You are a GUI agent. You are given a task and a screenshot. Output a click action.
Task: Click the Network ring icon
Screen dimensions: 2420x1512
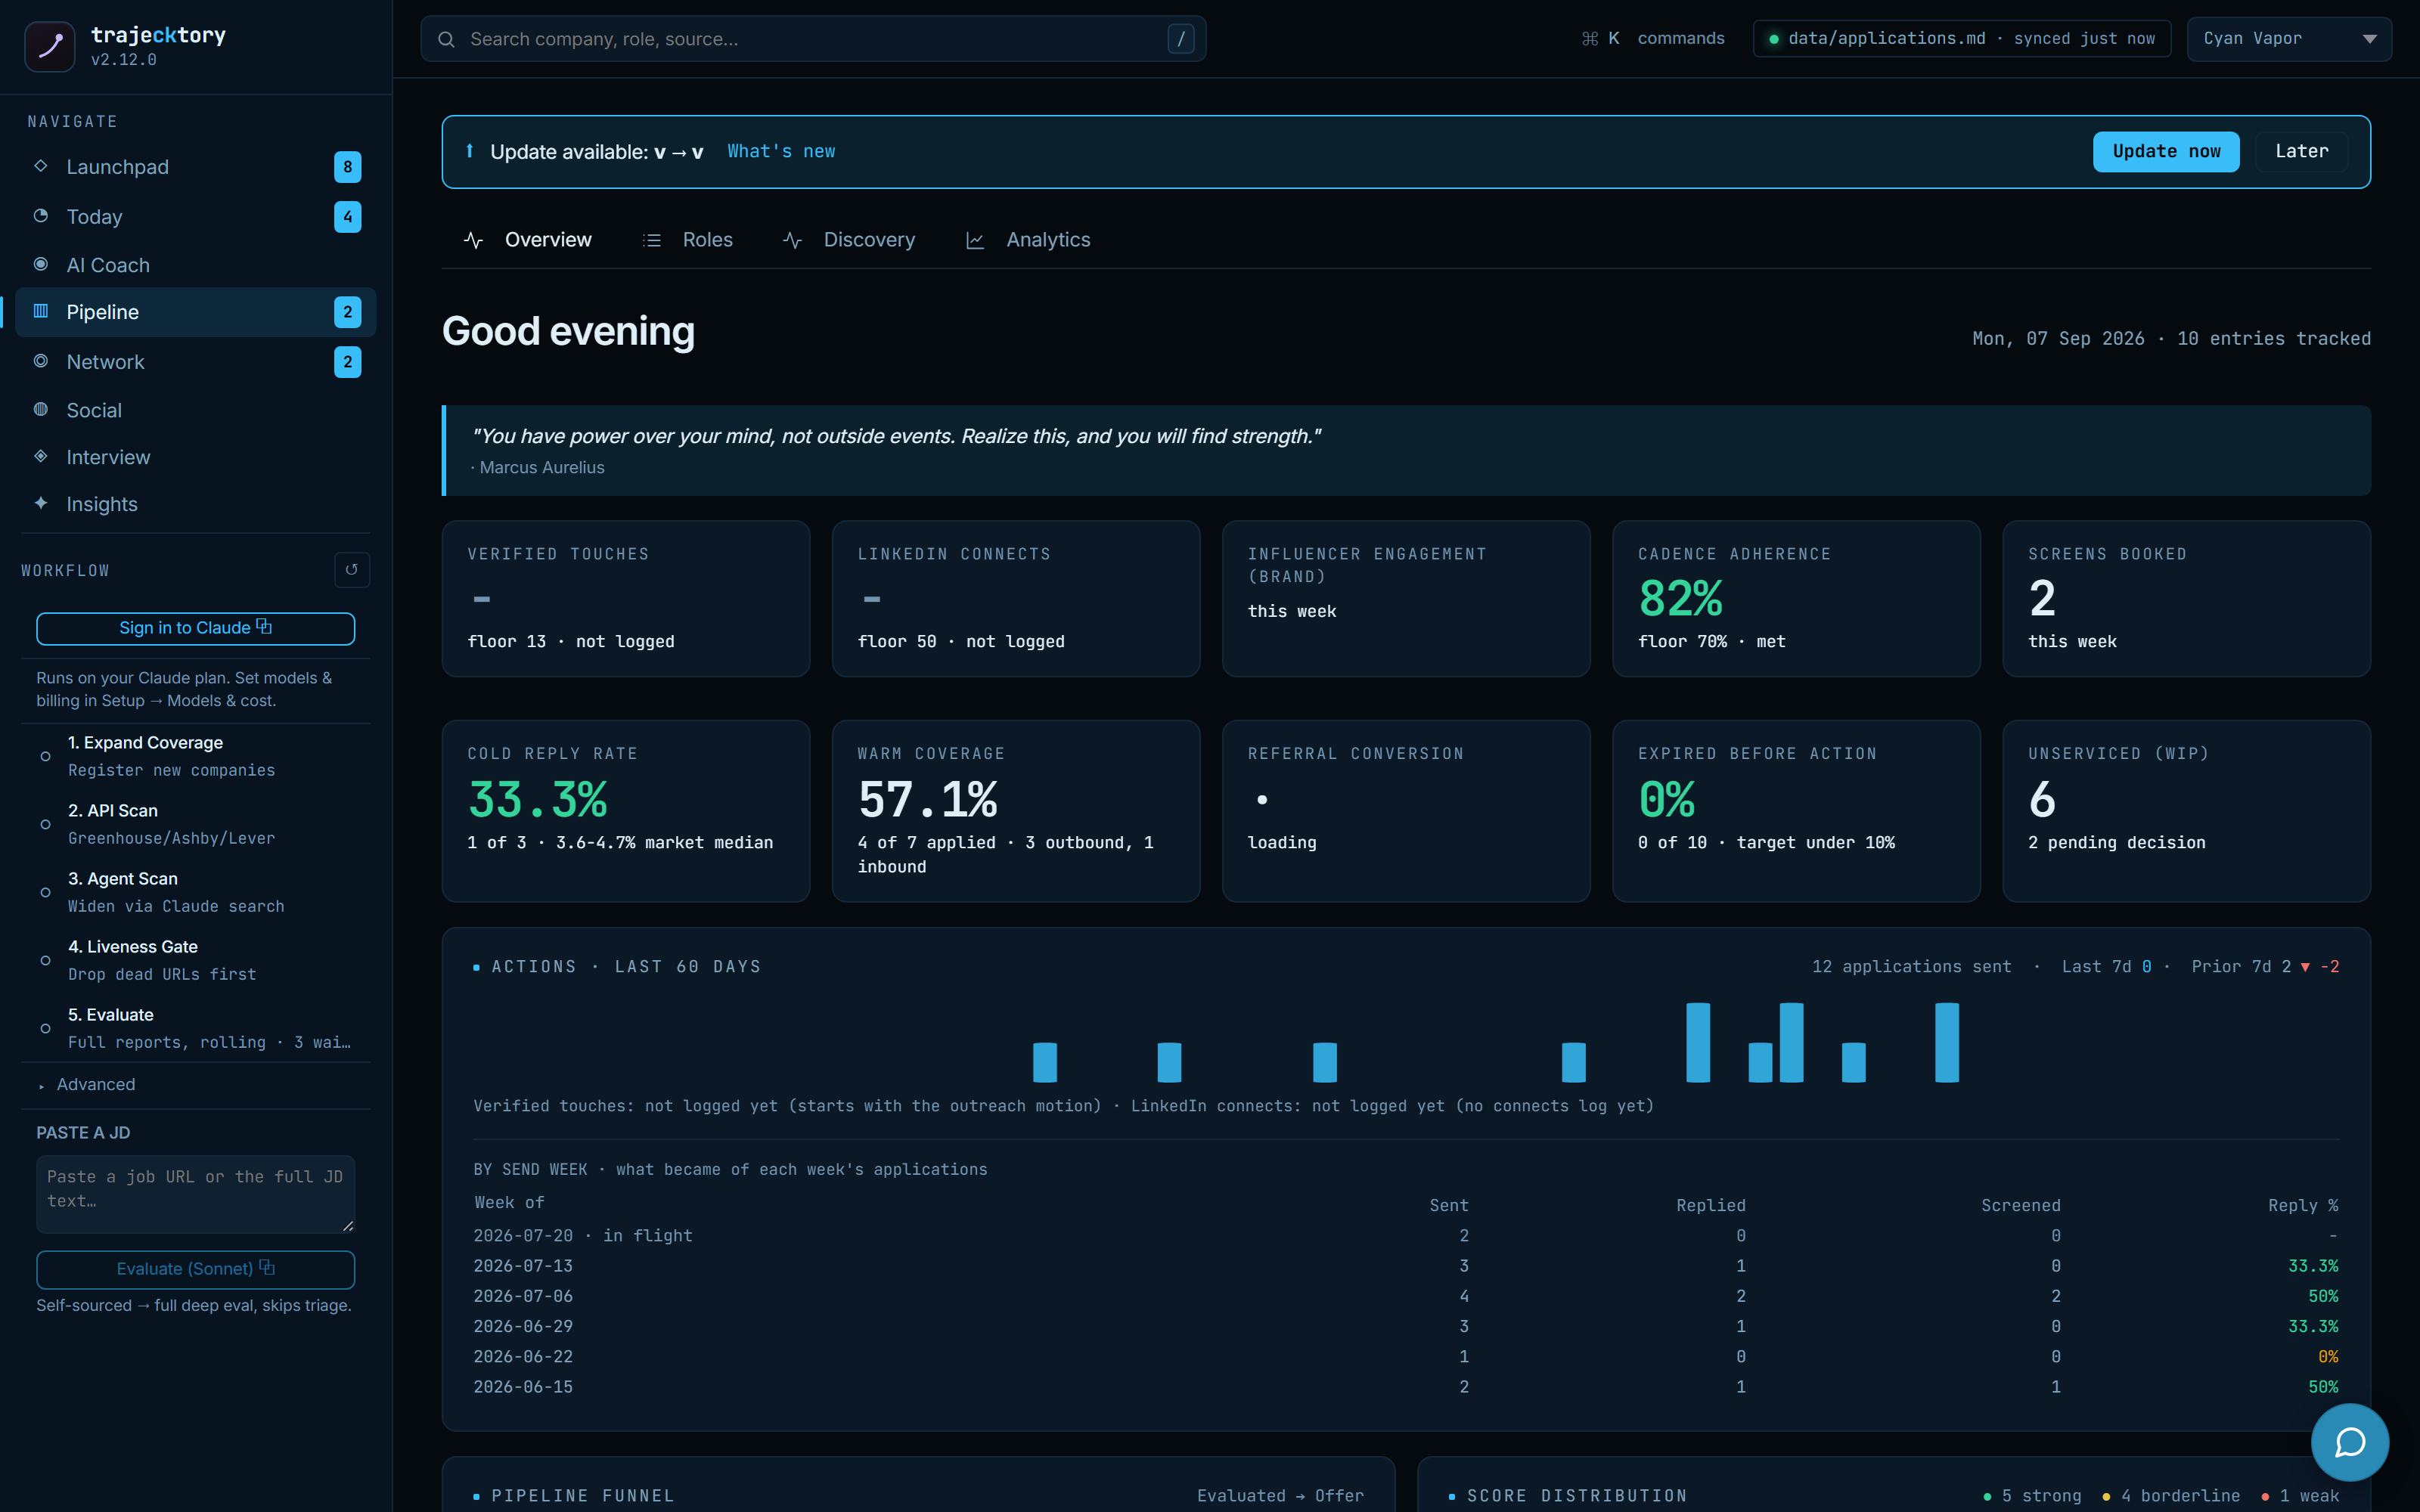point(41,361)
